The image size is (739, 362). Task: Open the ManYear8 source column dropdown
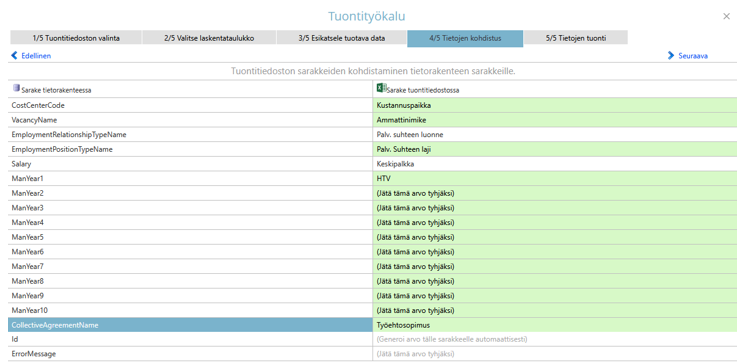[x=554, y=281]
